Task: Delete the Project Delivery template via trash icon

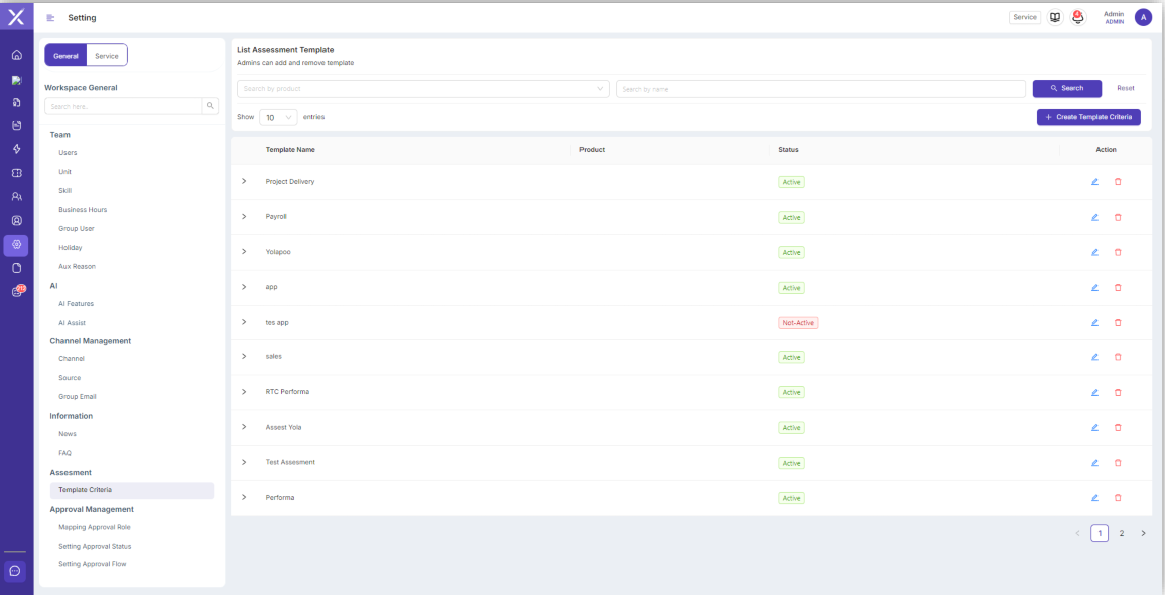Action: click(x=1118, y=181)
